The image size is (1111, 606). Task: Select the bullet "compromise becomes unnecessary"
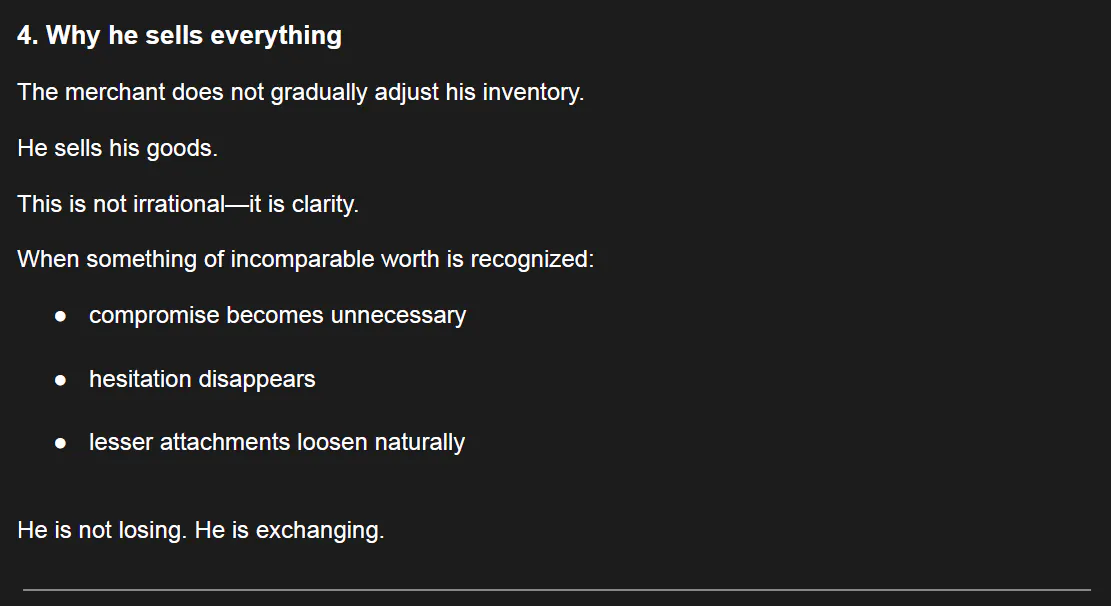[x=277, y=316]
